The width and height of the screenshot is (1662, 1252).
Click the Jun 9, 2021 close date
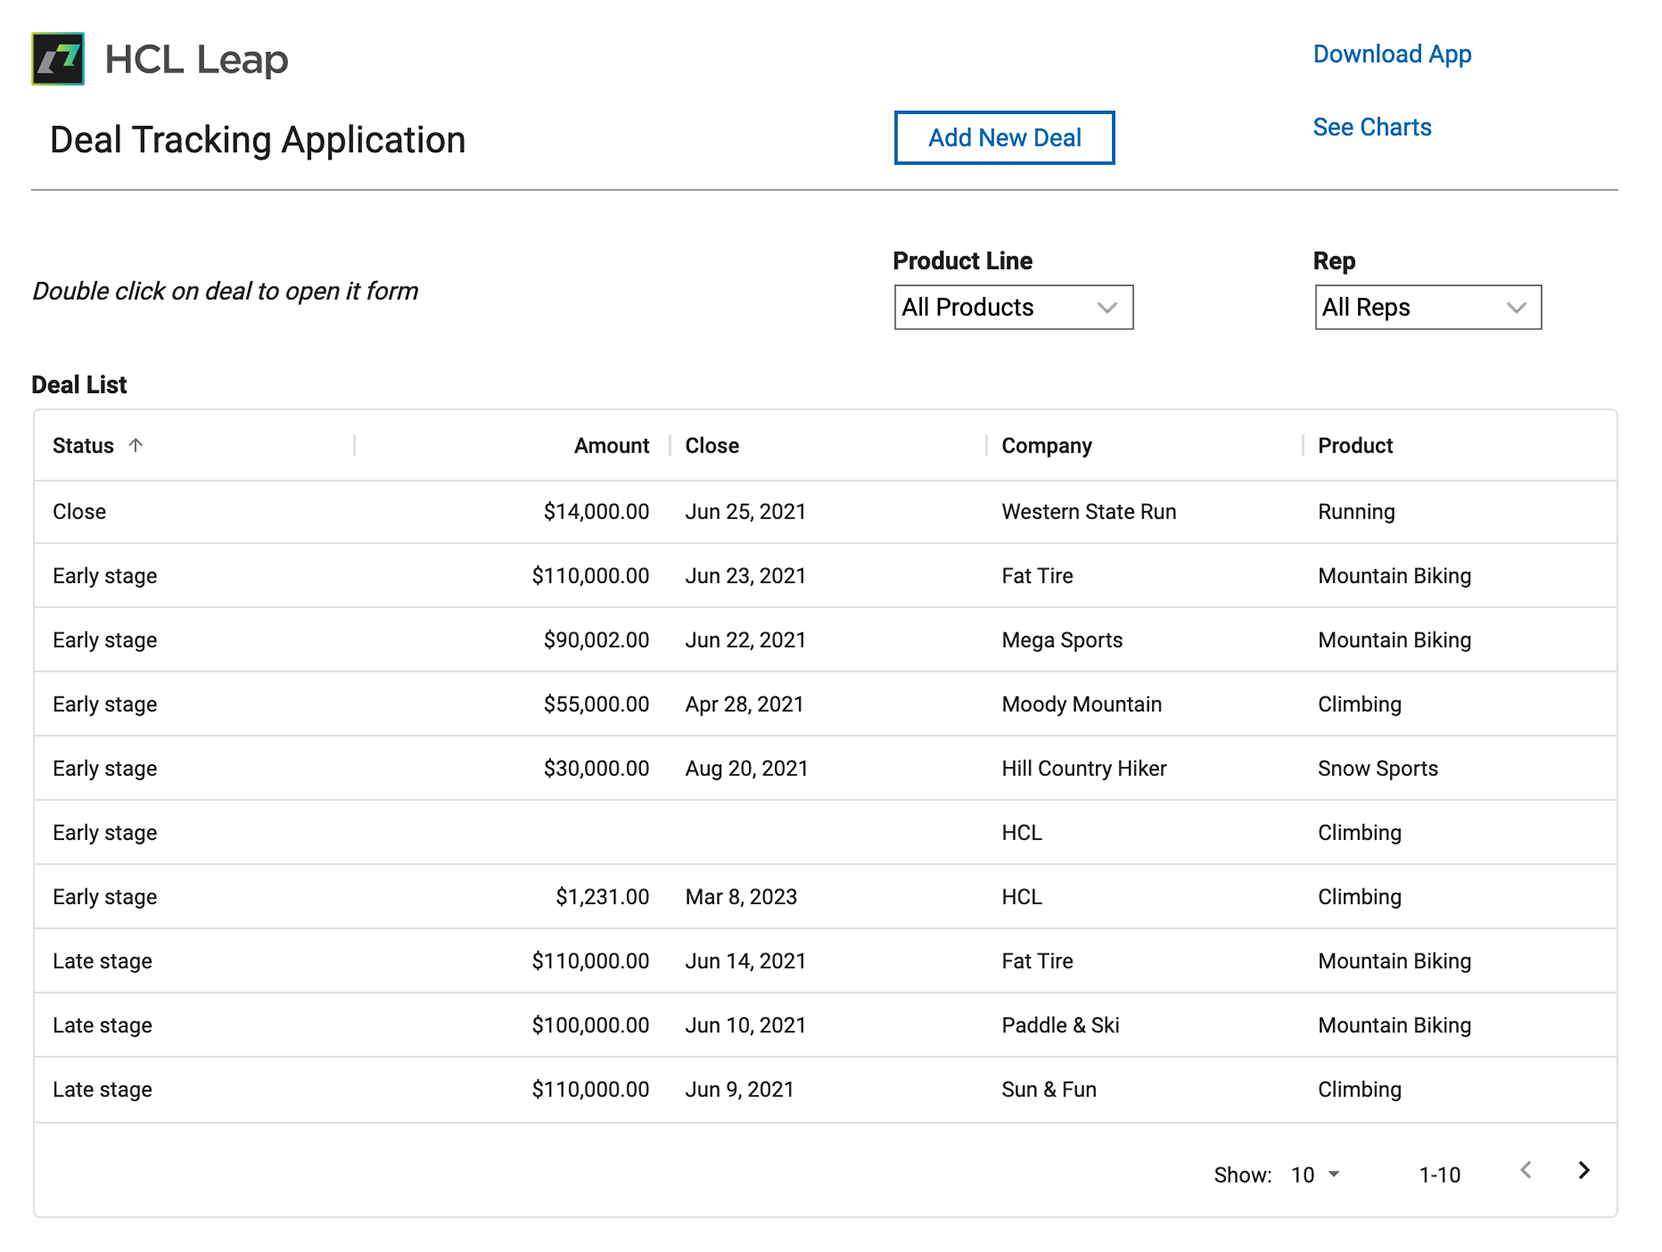coord(739,1089)
